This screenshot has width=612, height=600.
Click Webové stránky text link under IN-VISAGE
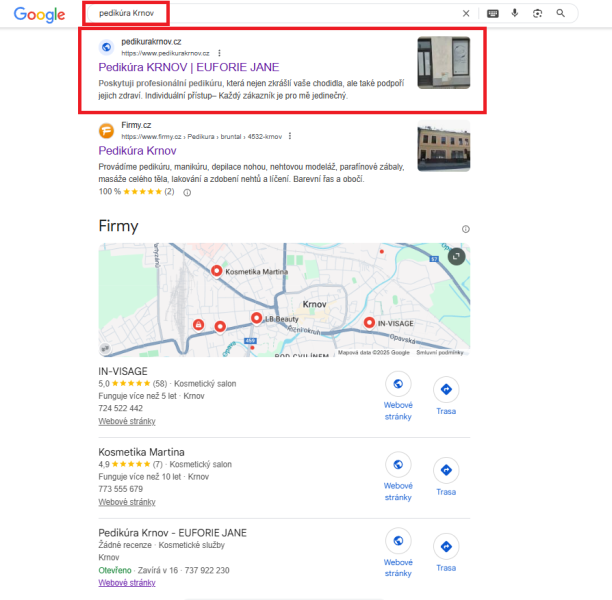coord(127,421)
